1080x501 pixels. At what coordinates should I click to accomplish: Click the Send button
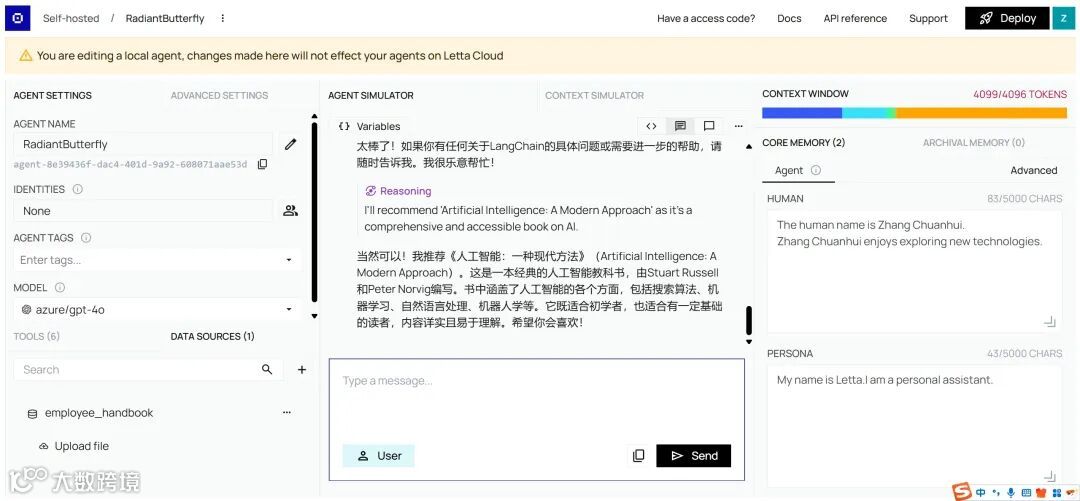[694, 456]
